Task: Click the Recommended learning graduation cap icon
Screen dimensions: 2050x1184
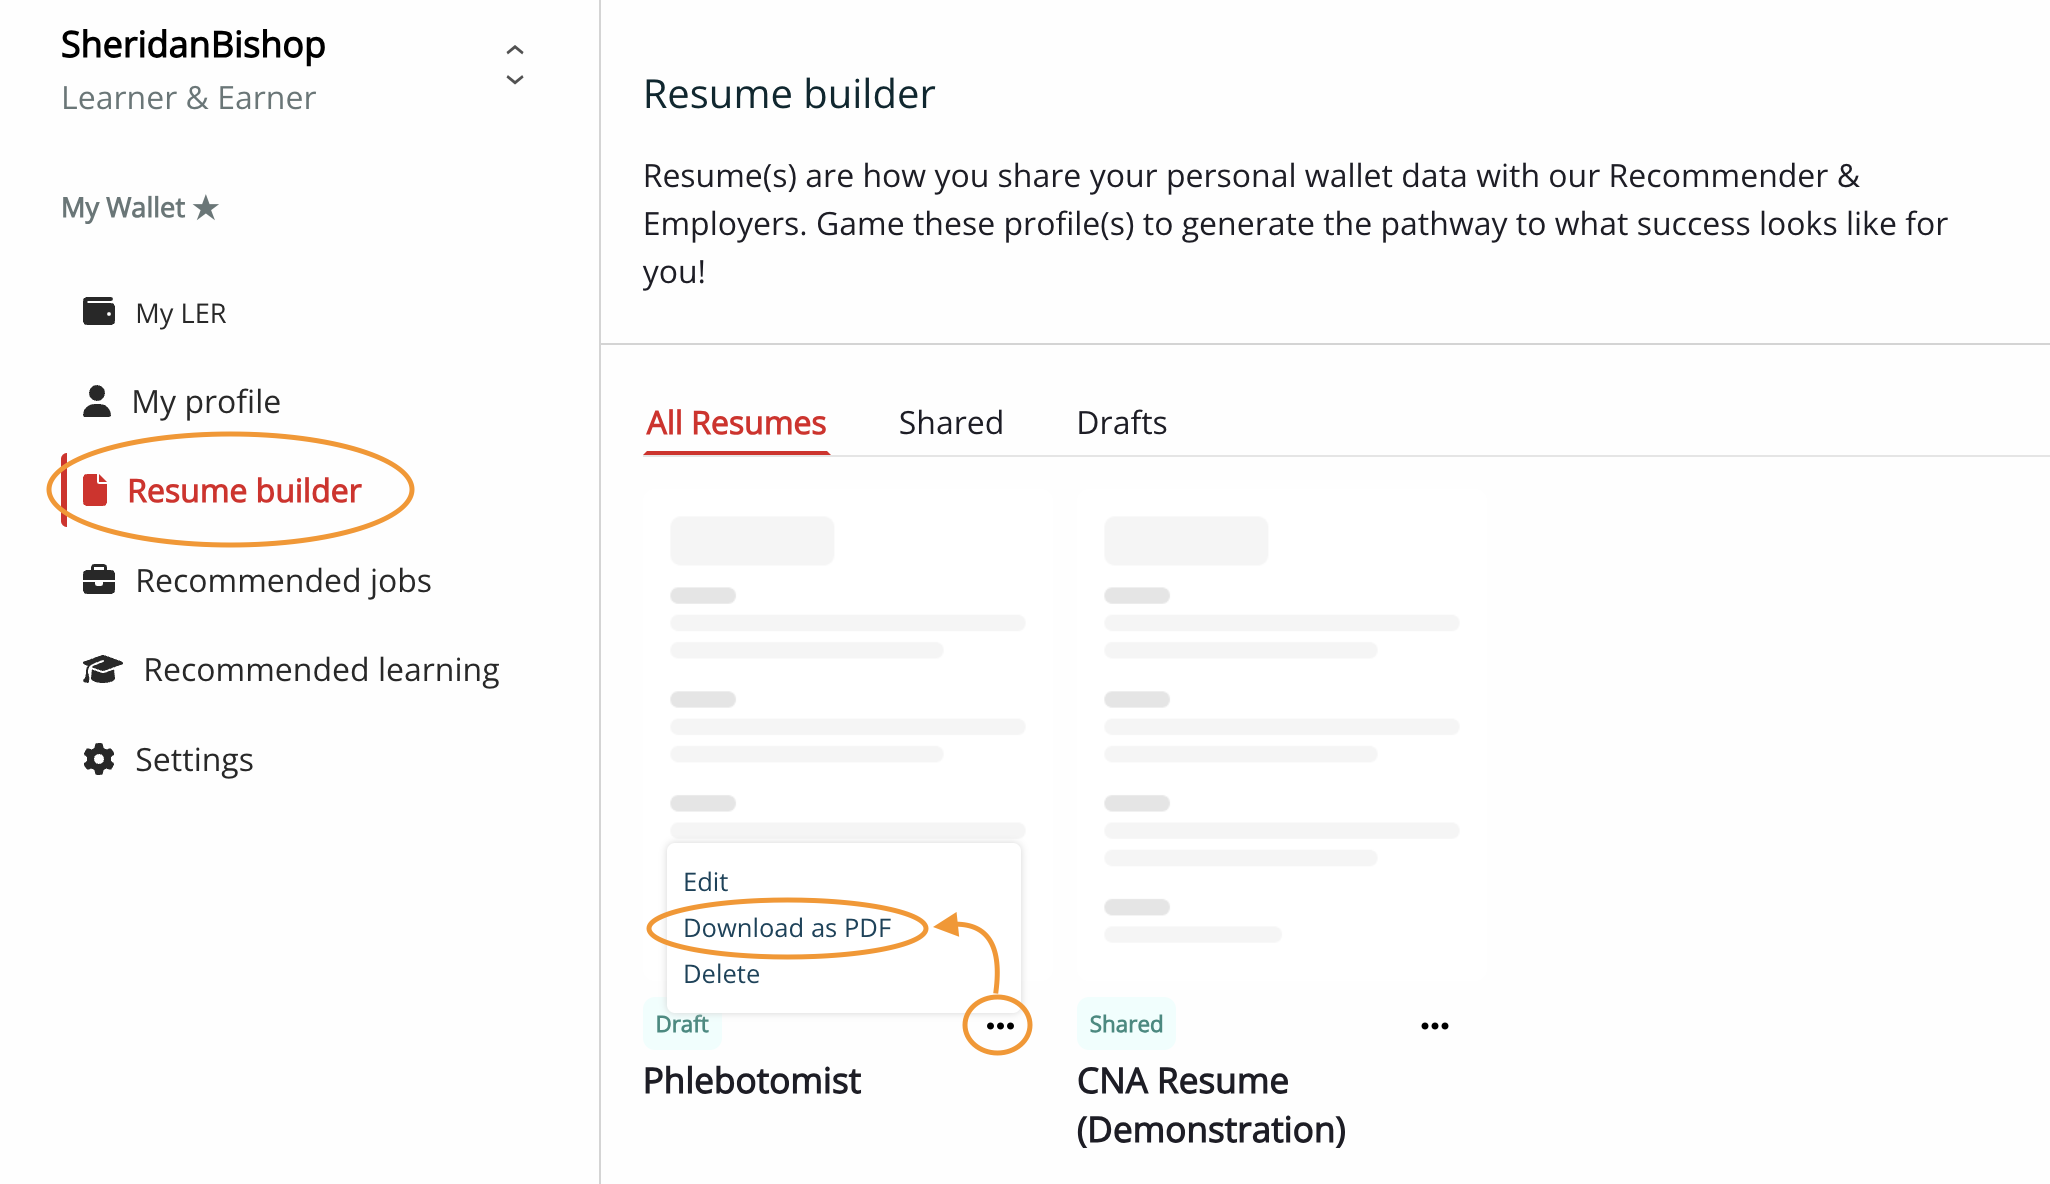Action: coord(102,669)
